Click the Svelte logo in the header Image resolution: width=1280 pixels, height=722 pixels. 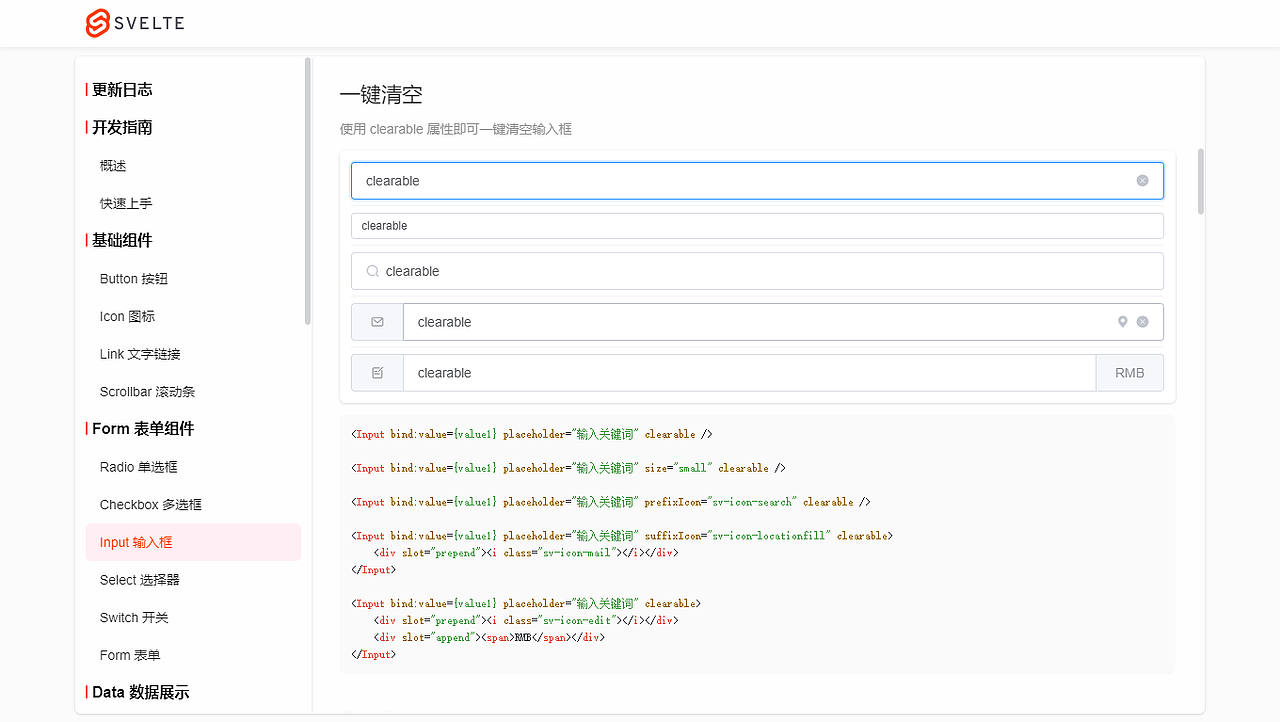[97, 23]
